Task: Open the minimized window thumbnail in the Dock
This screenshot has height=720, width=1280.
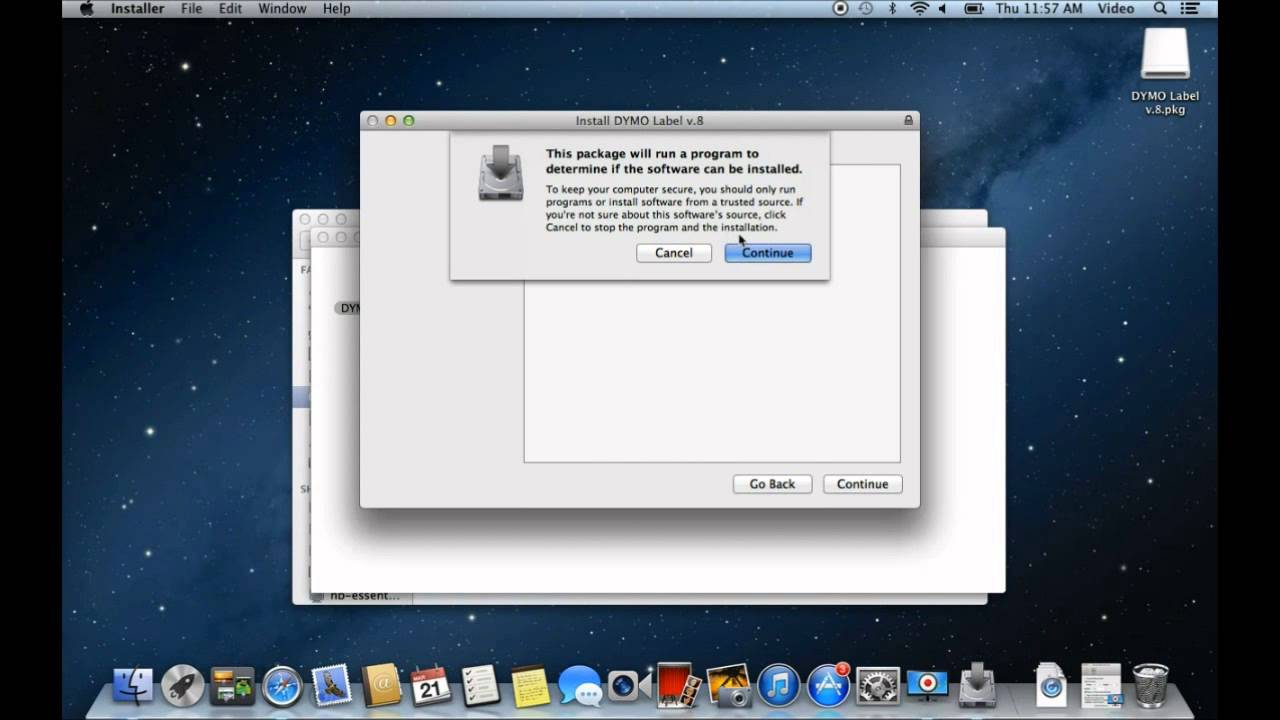Action: click(1101, 686)
